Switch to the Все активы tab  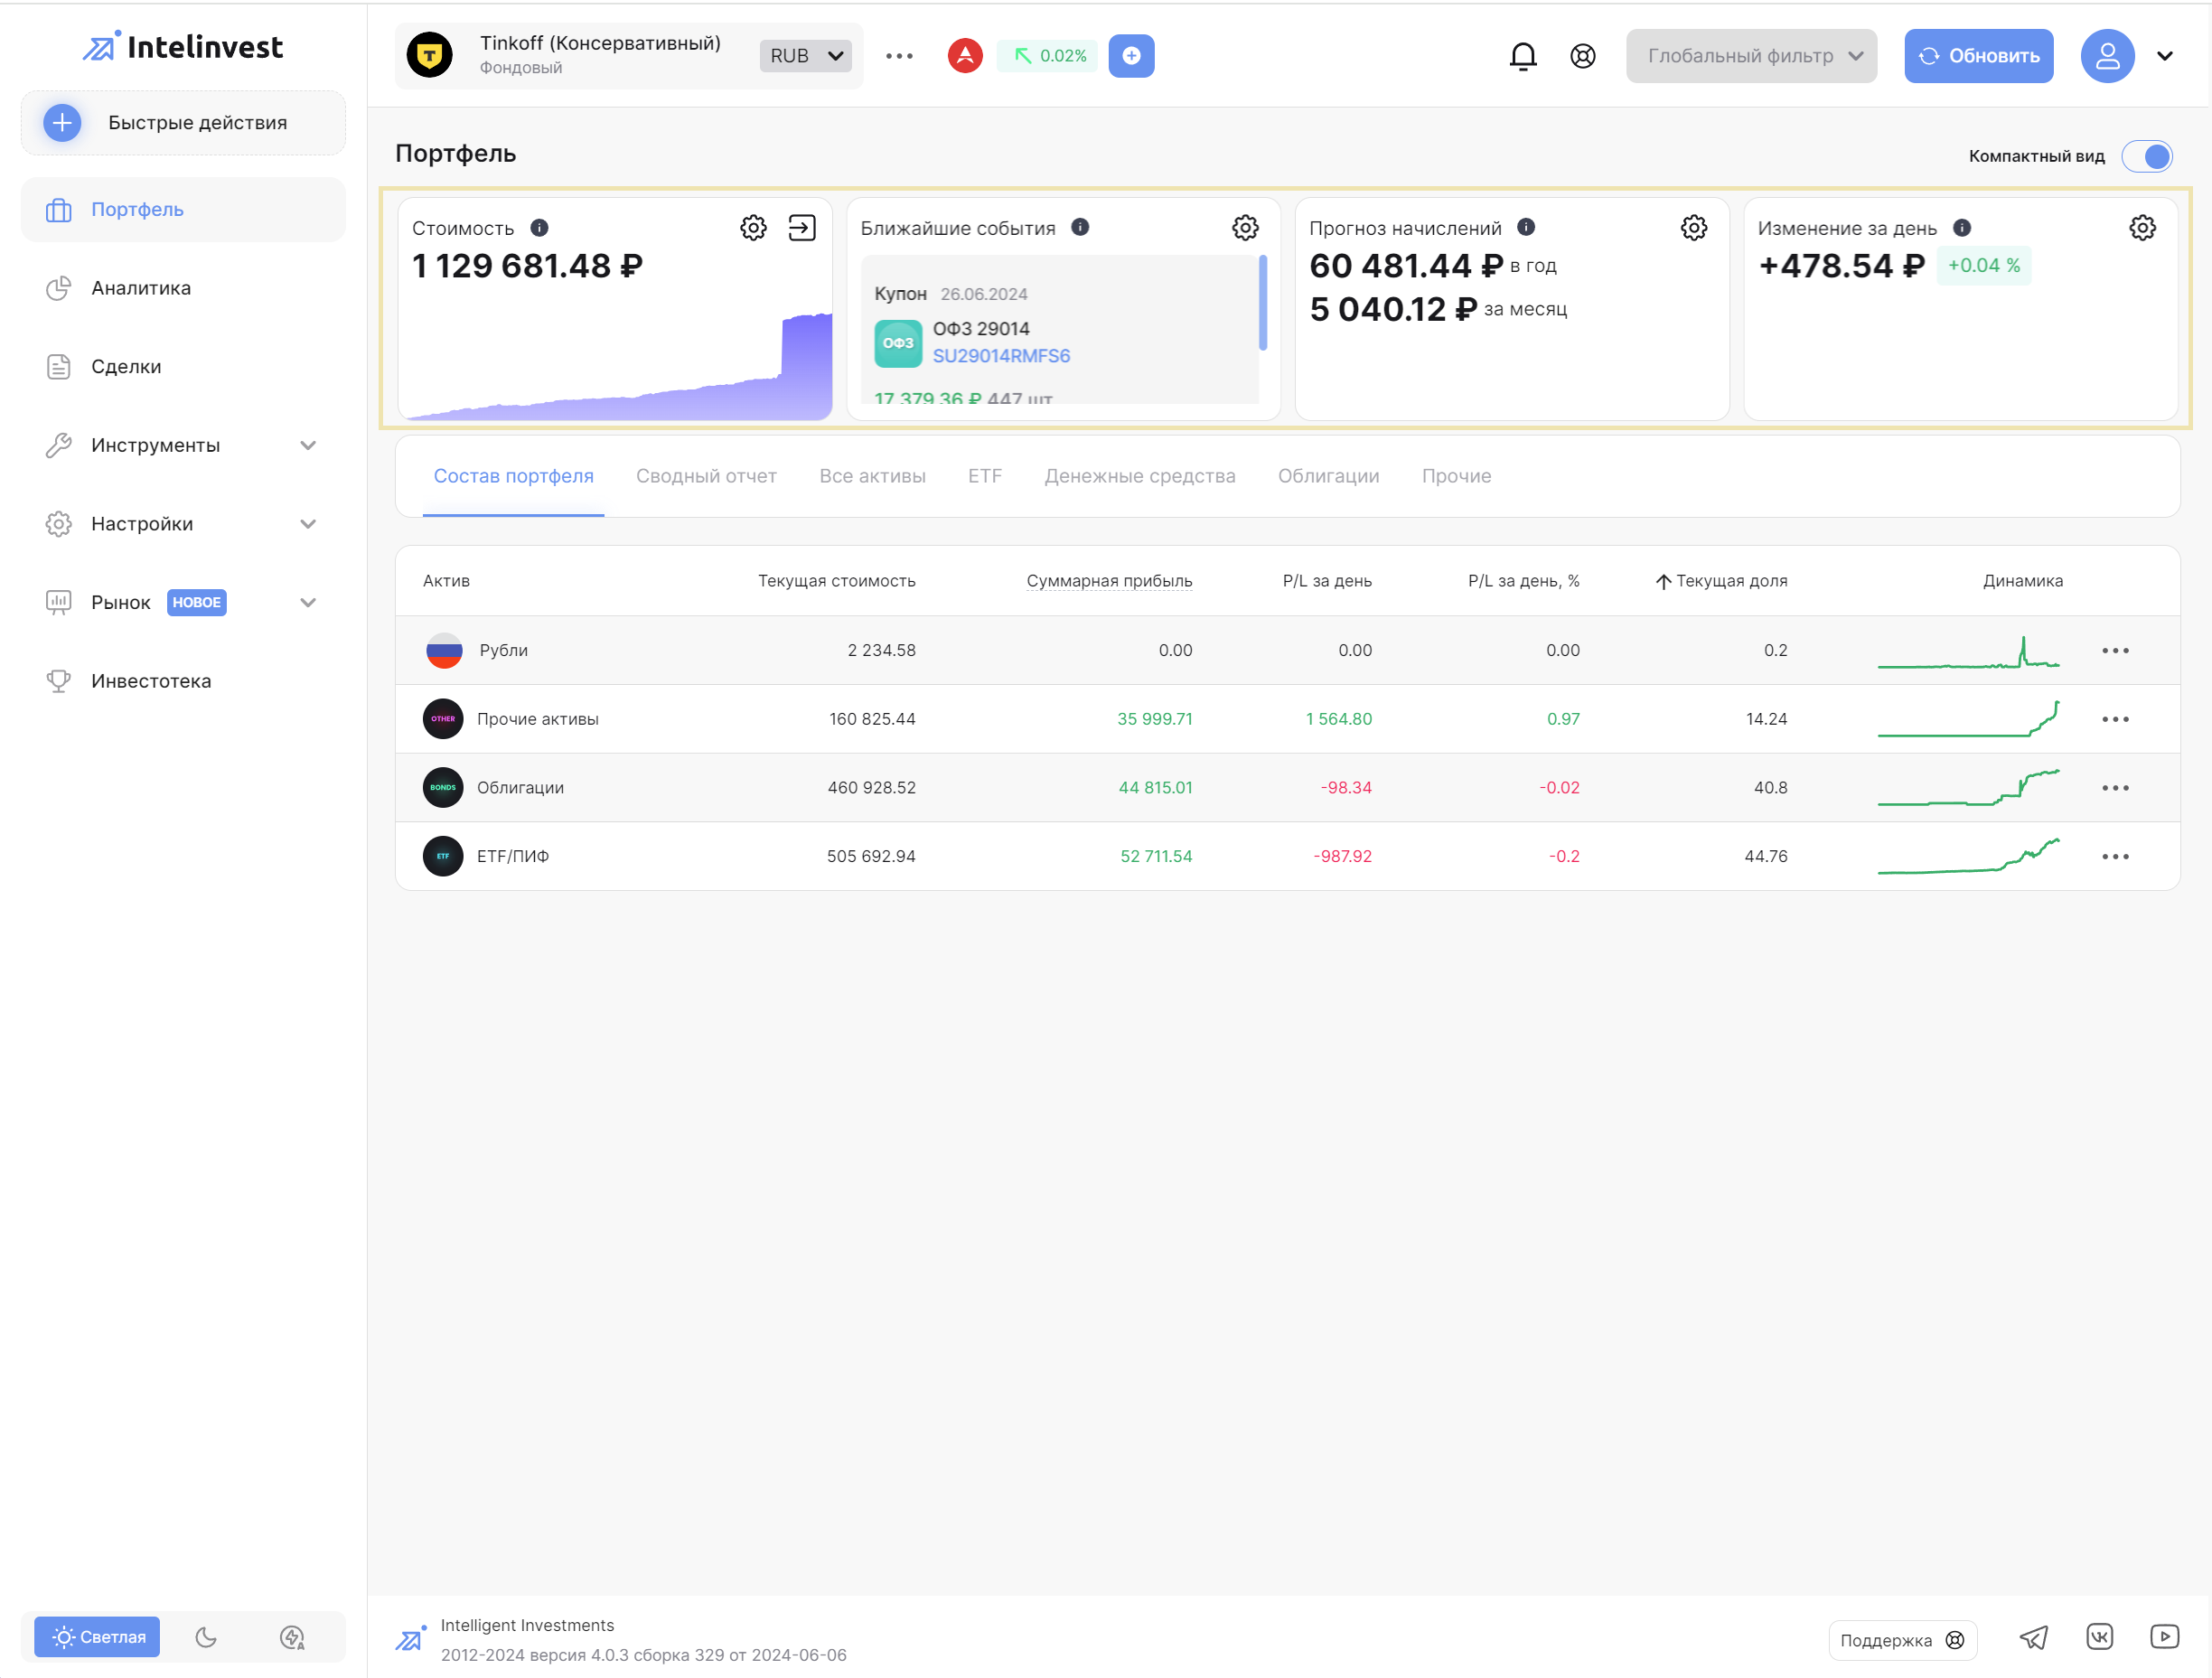pos(872,476)
